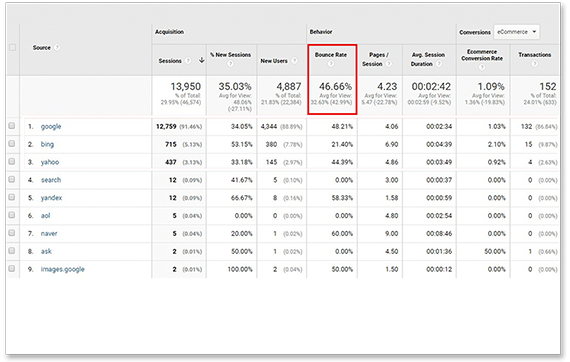Screen dimensions: 570x362
Task: Click bing's bounce rate 21.40%
Action: click(x=342, y=144)
